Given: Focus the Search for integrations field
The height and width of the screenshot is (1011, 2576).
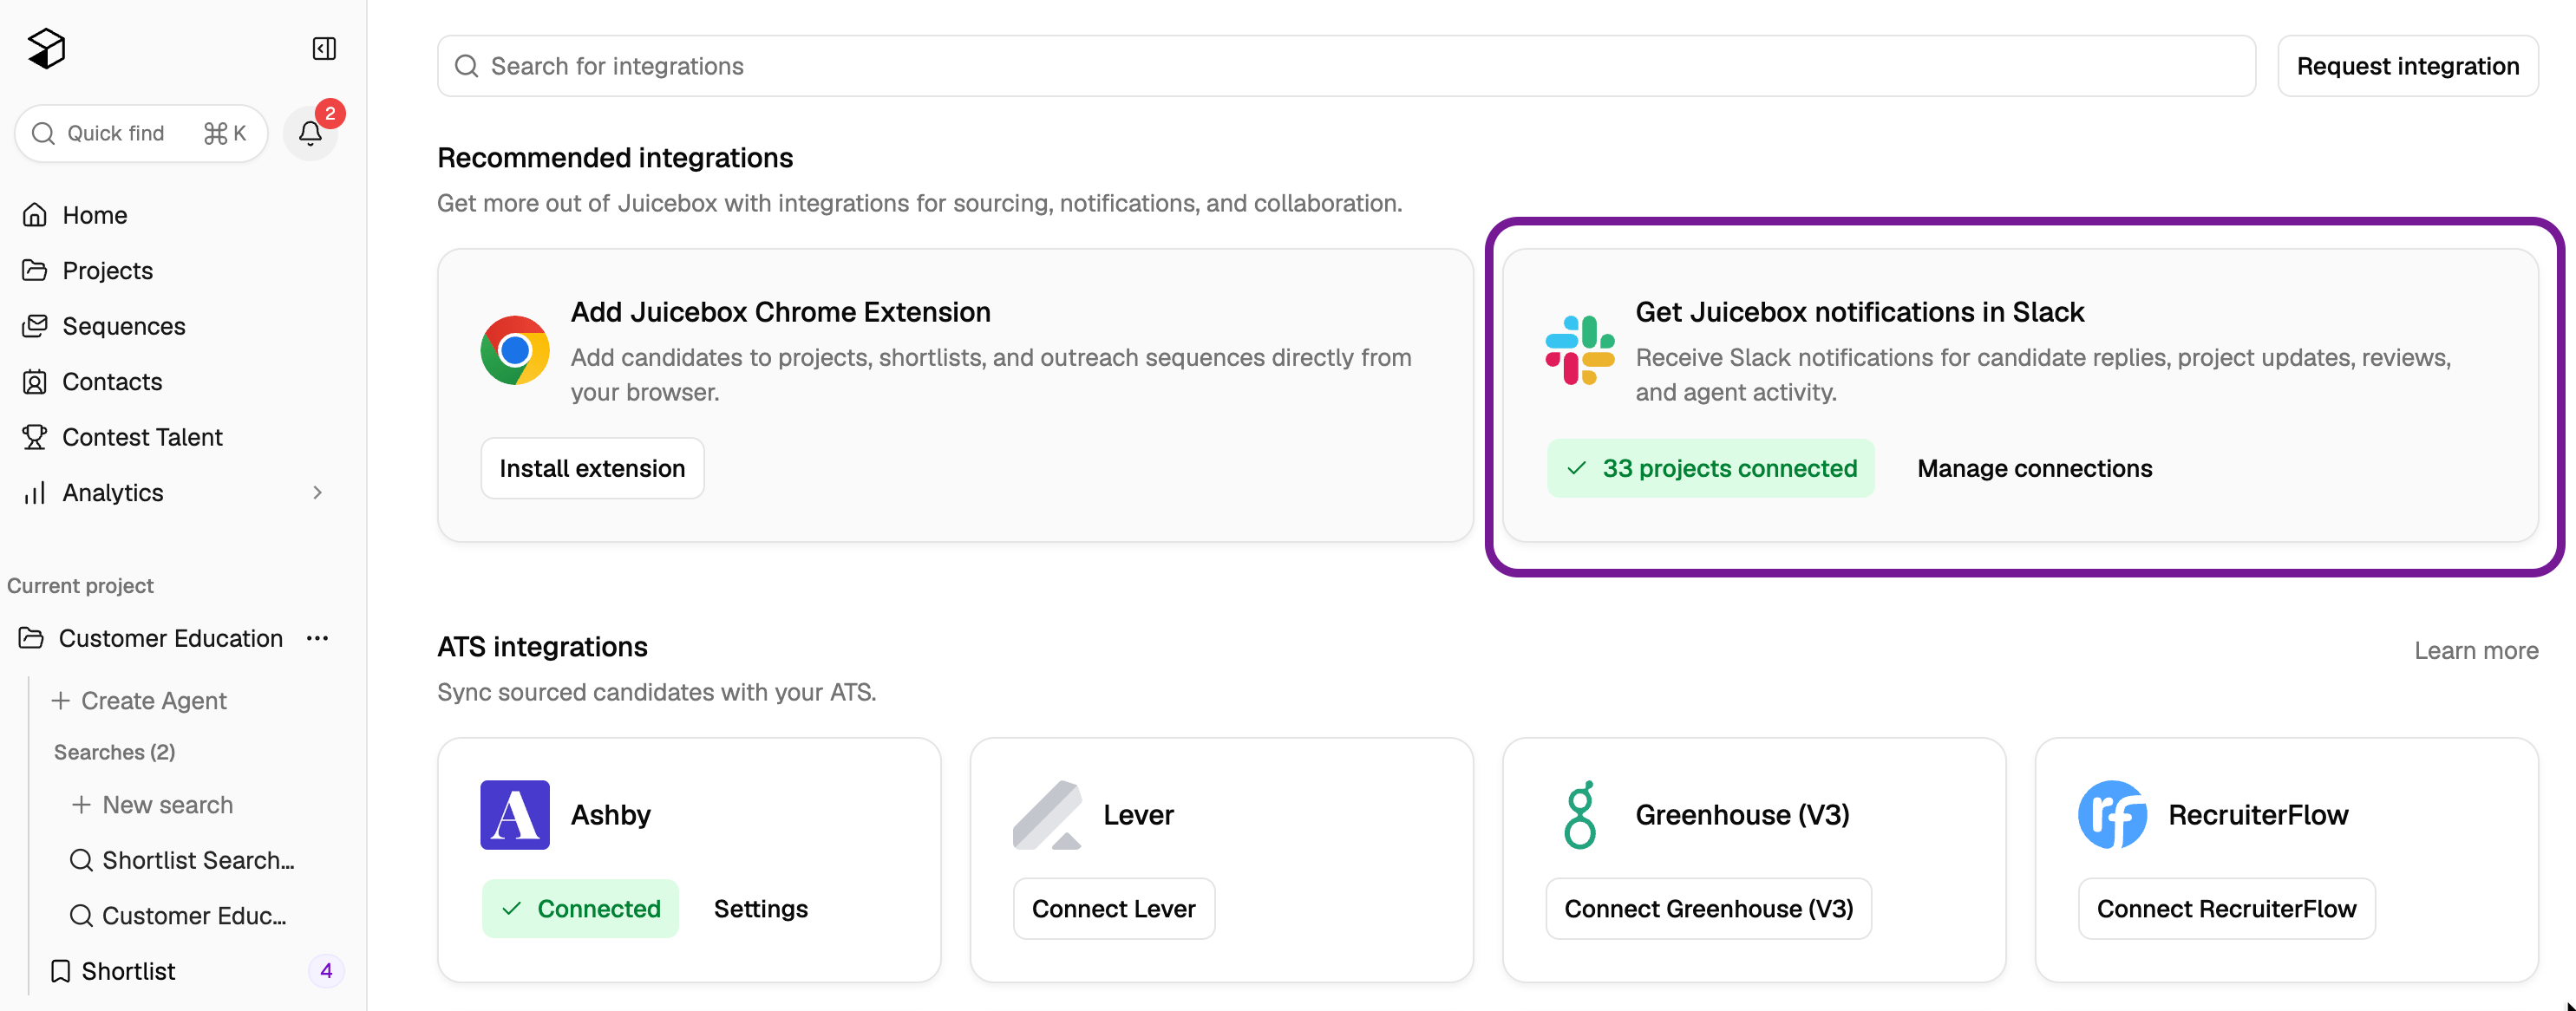Looking at the screenshot, I should (1346, 66).
